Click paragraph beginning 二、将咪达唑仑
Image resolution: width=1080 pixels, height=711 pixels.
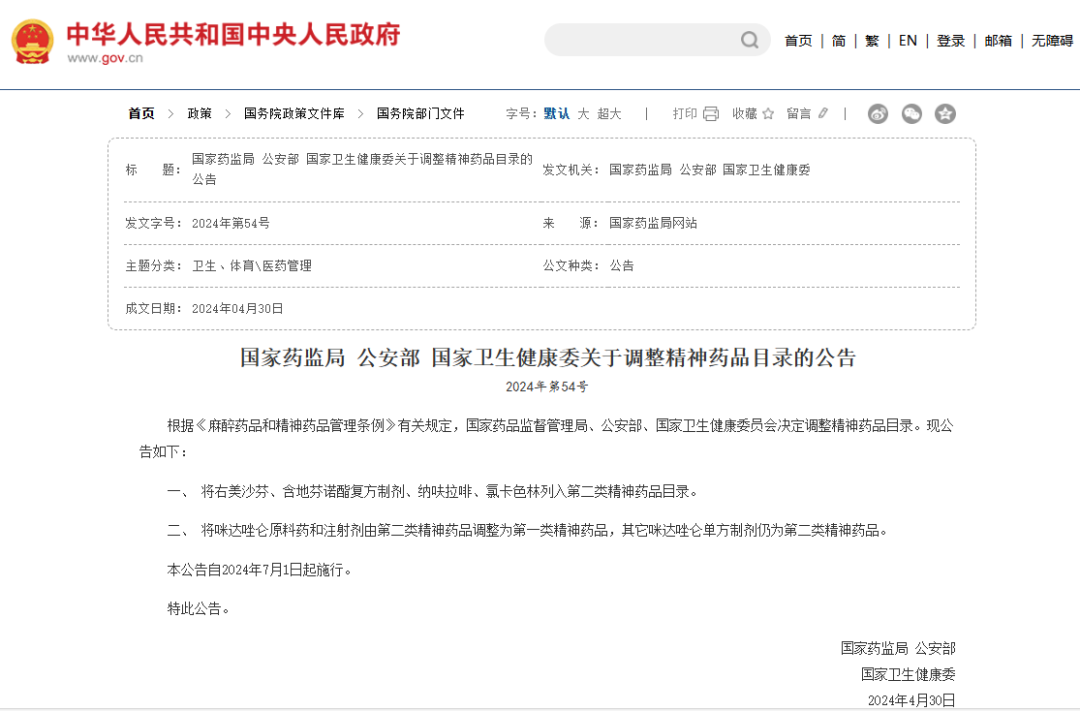point(528,530)
